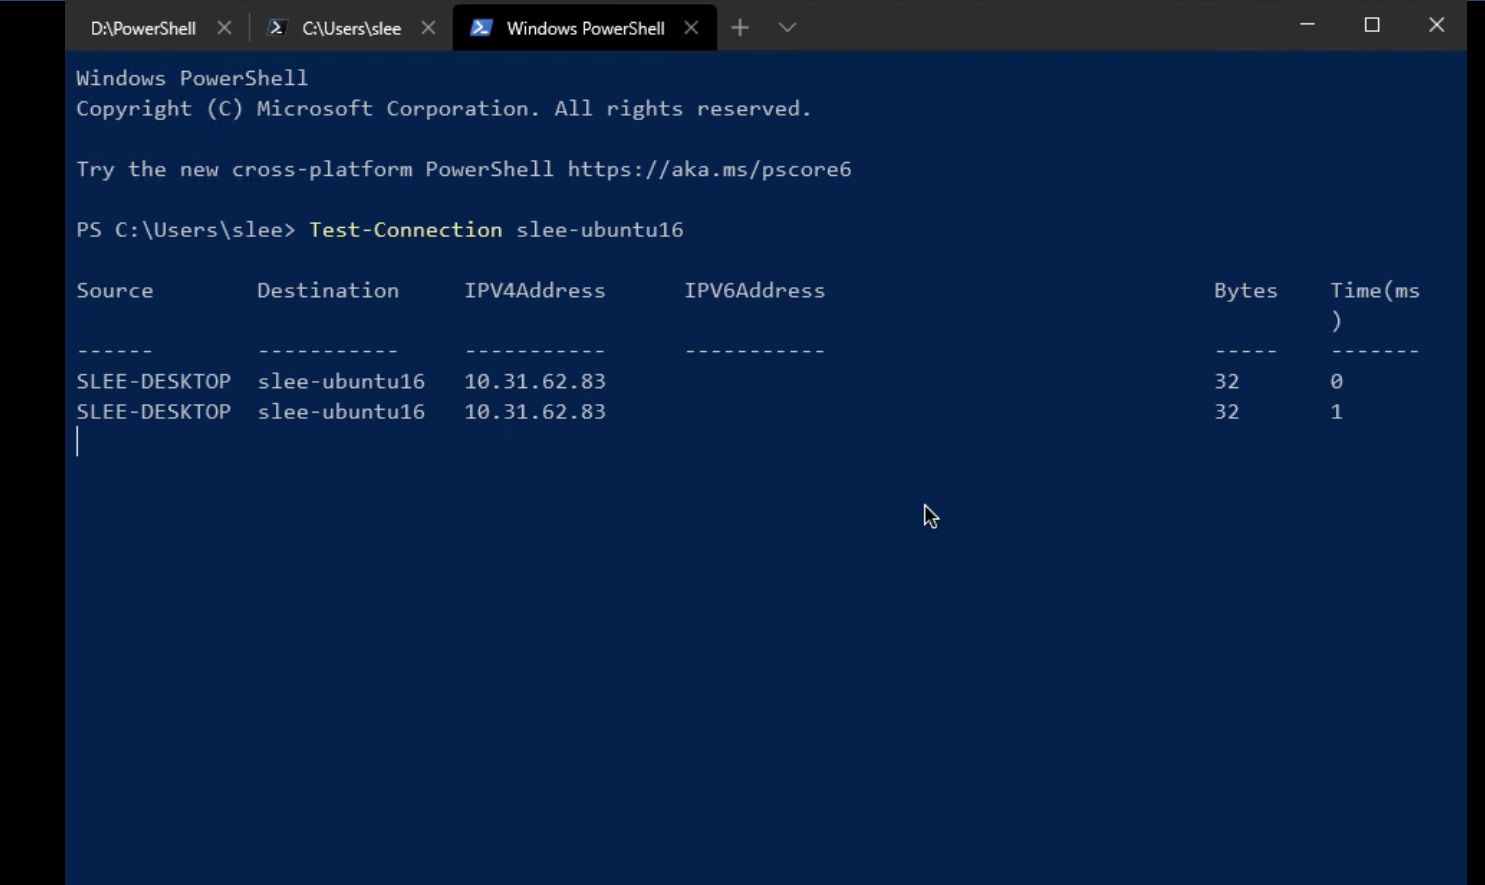Close the active Windows PowerShell tab
The image size is (1485, 885).
(x=691, y=28)
